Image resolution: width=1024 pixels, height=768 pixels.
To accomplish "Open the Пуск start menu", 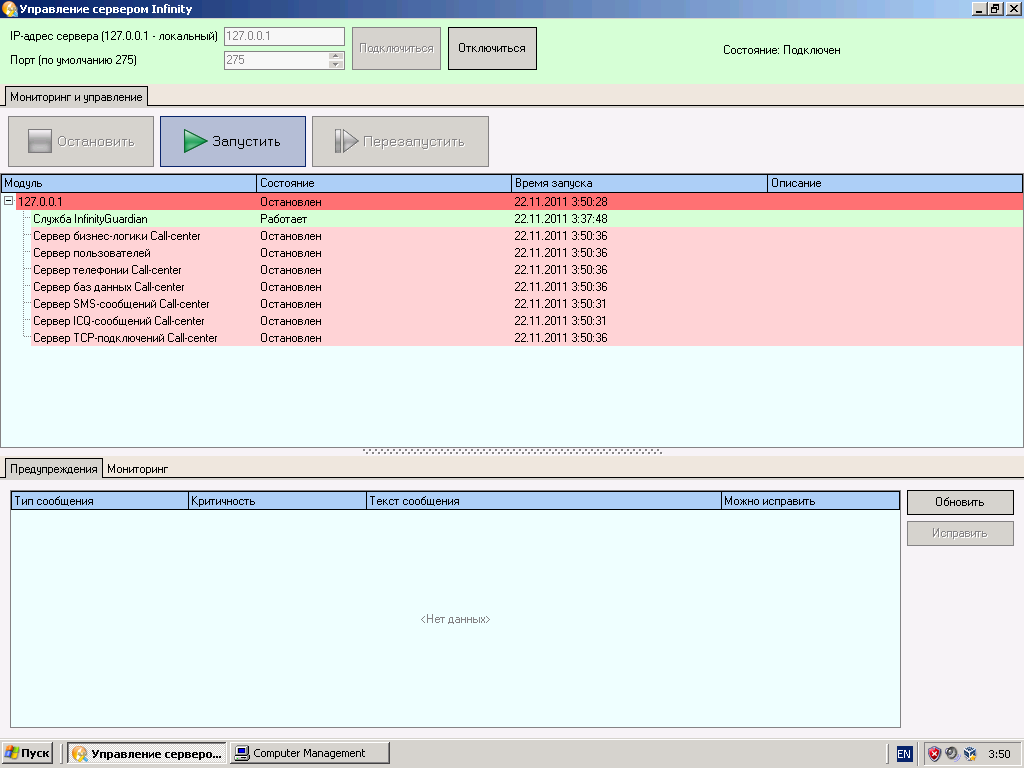I will [x=27, y=753].
